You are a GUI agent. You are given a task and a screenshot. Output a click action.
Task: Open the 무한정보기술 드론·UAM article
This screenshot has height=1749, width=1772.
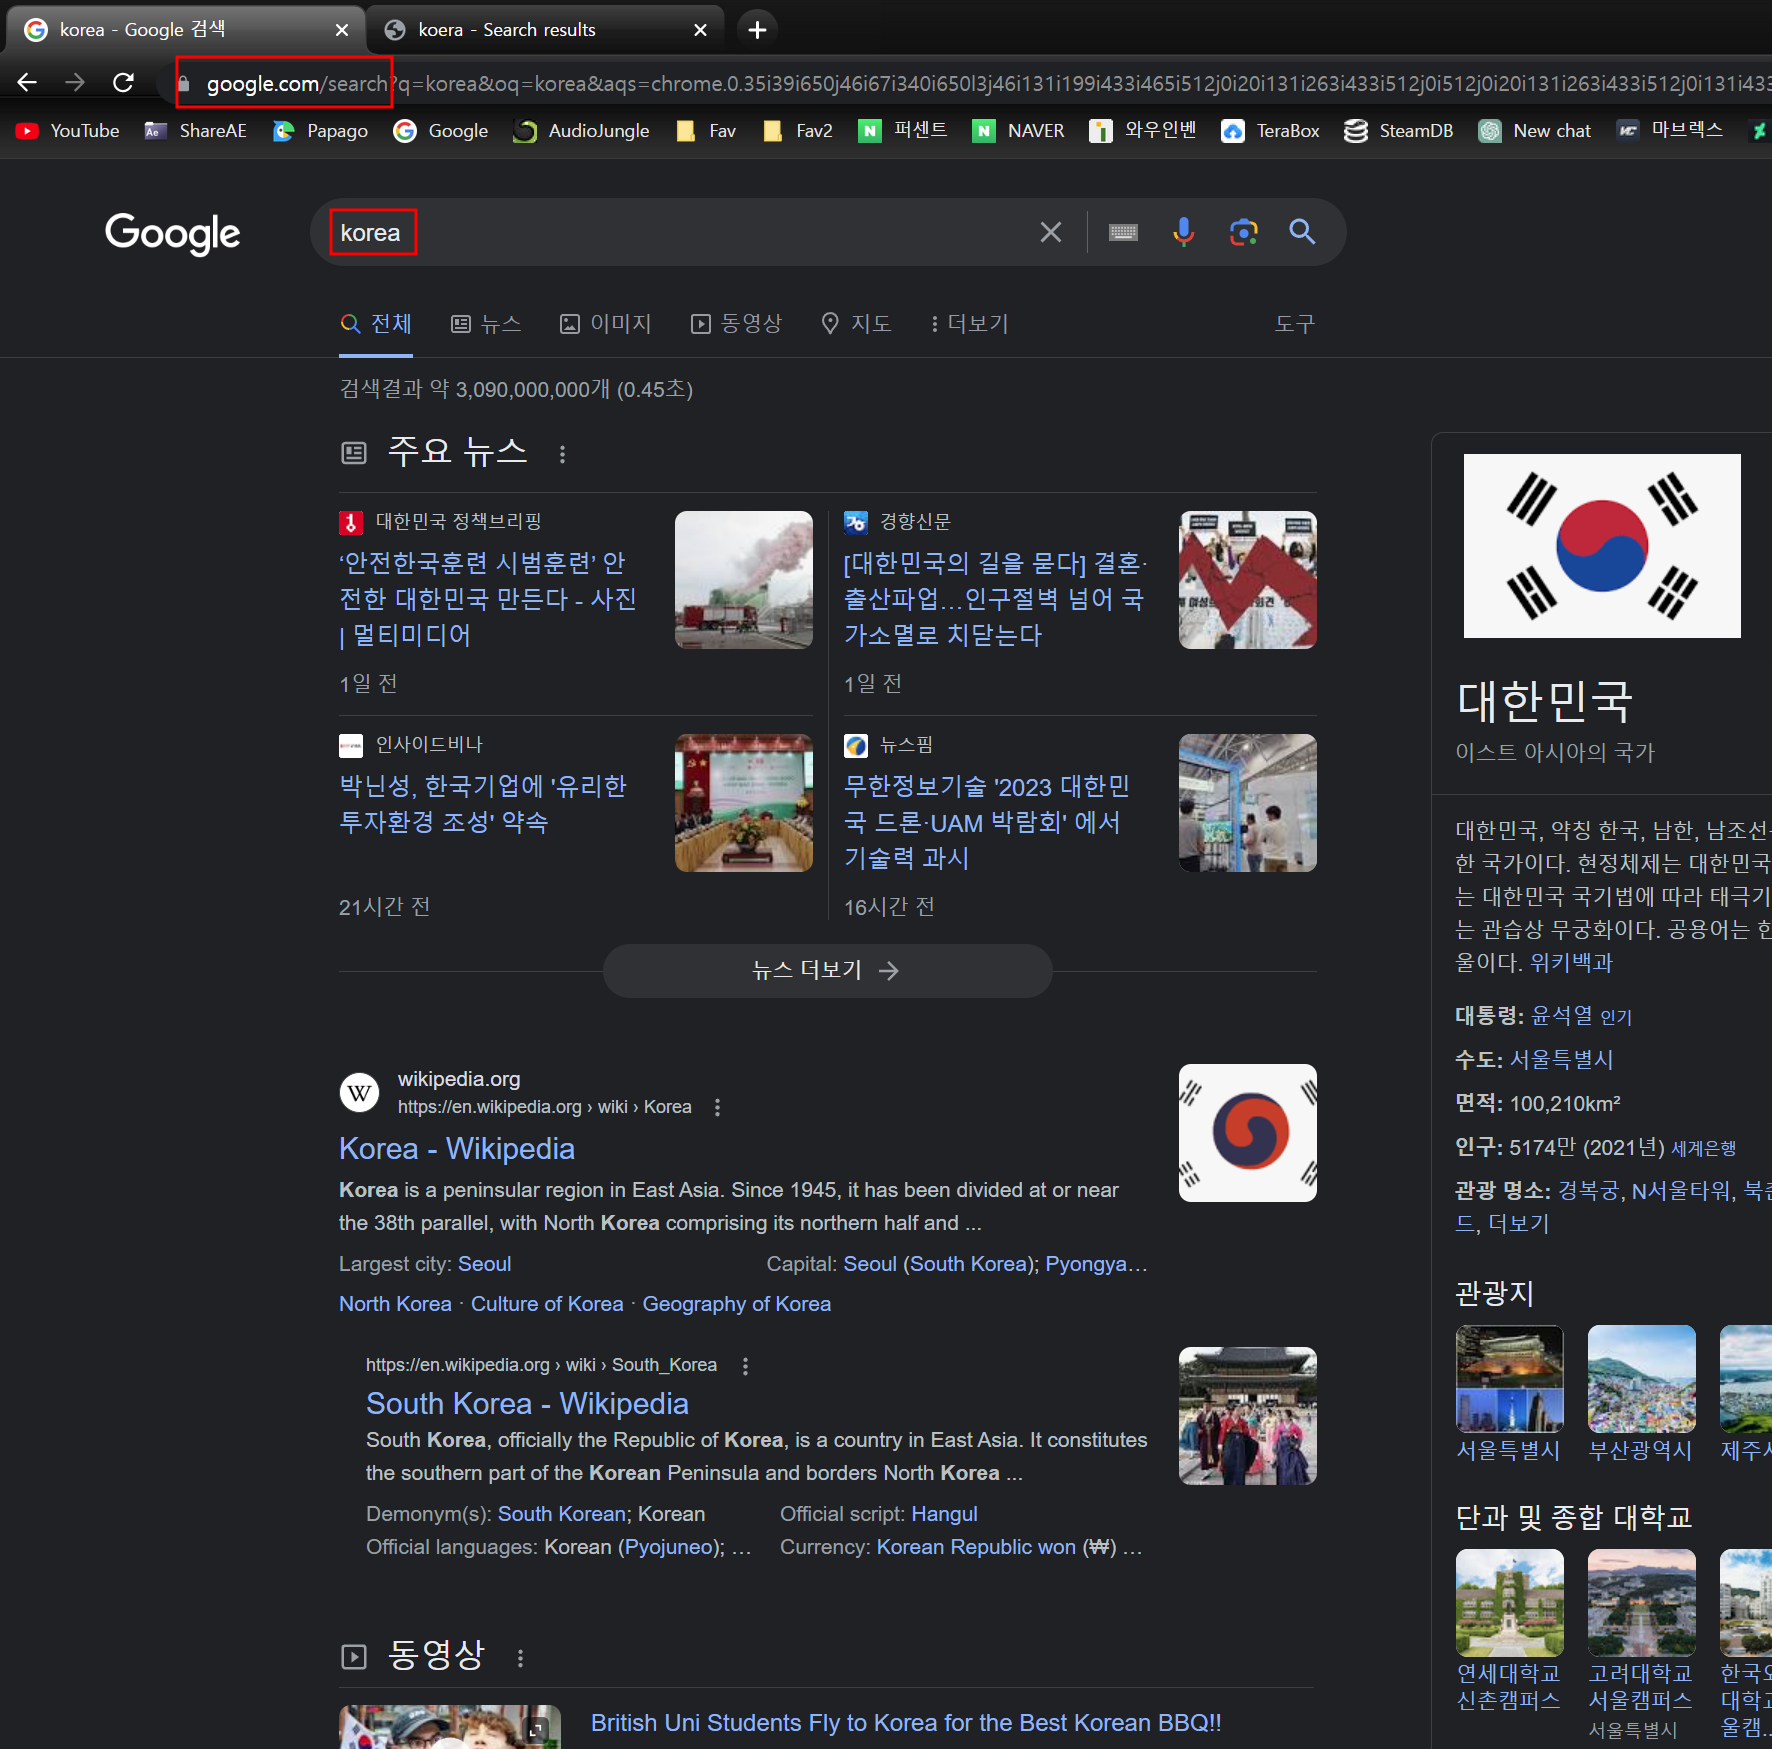[x=987, y=822]
